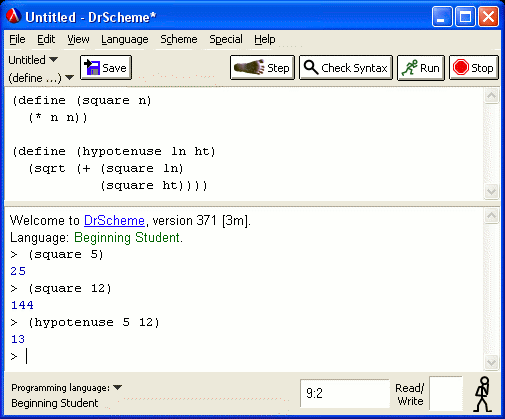Click the "(* n n))" code line
This screenshot has height=419, width=505.
pyautogui.click(x=58, y=118)
